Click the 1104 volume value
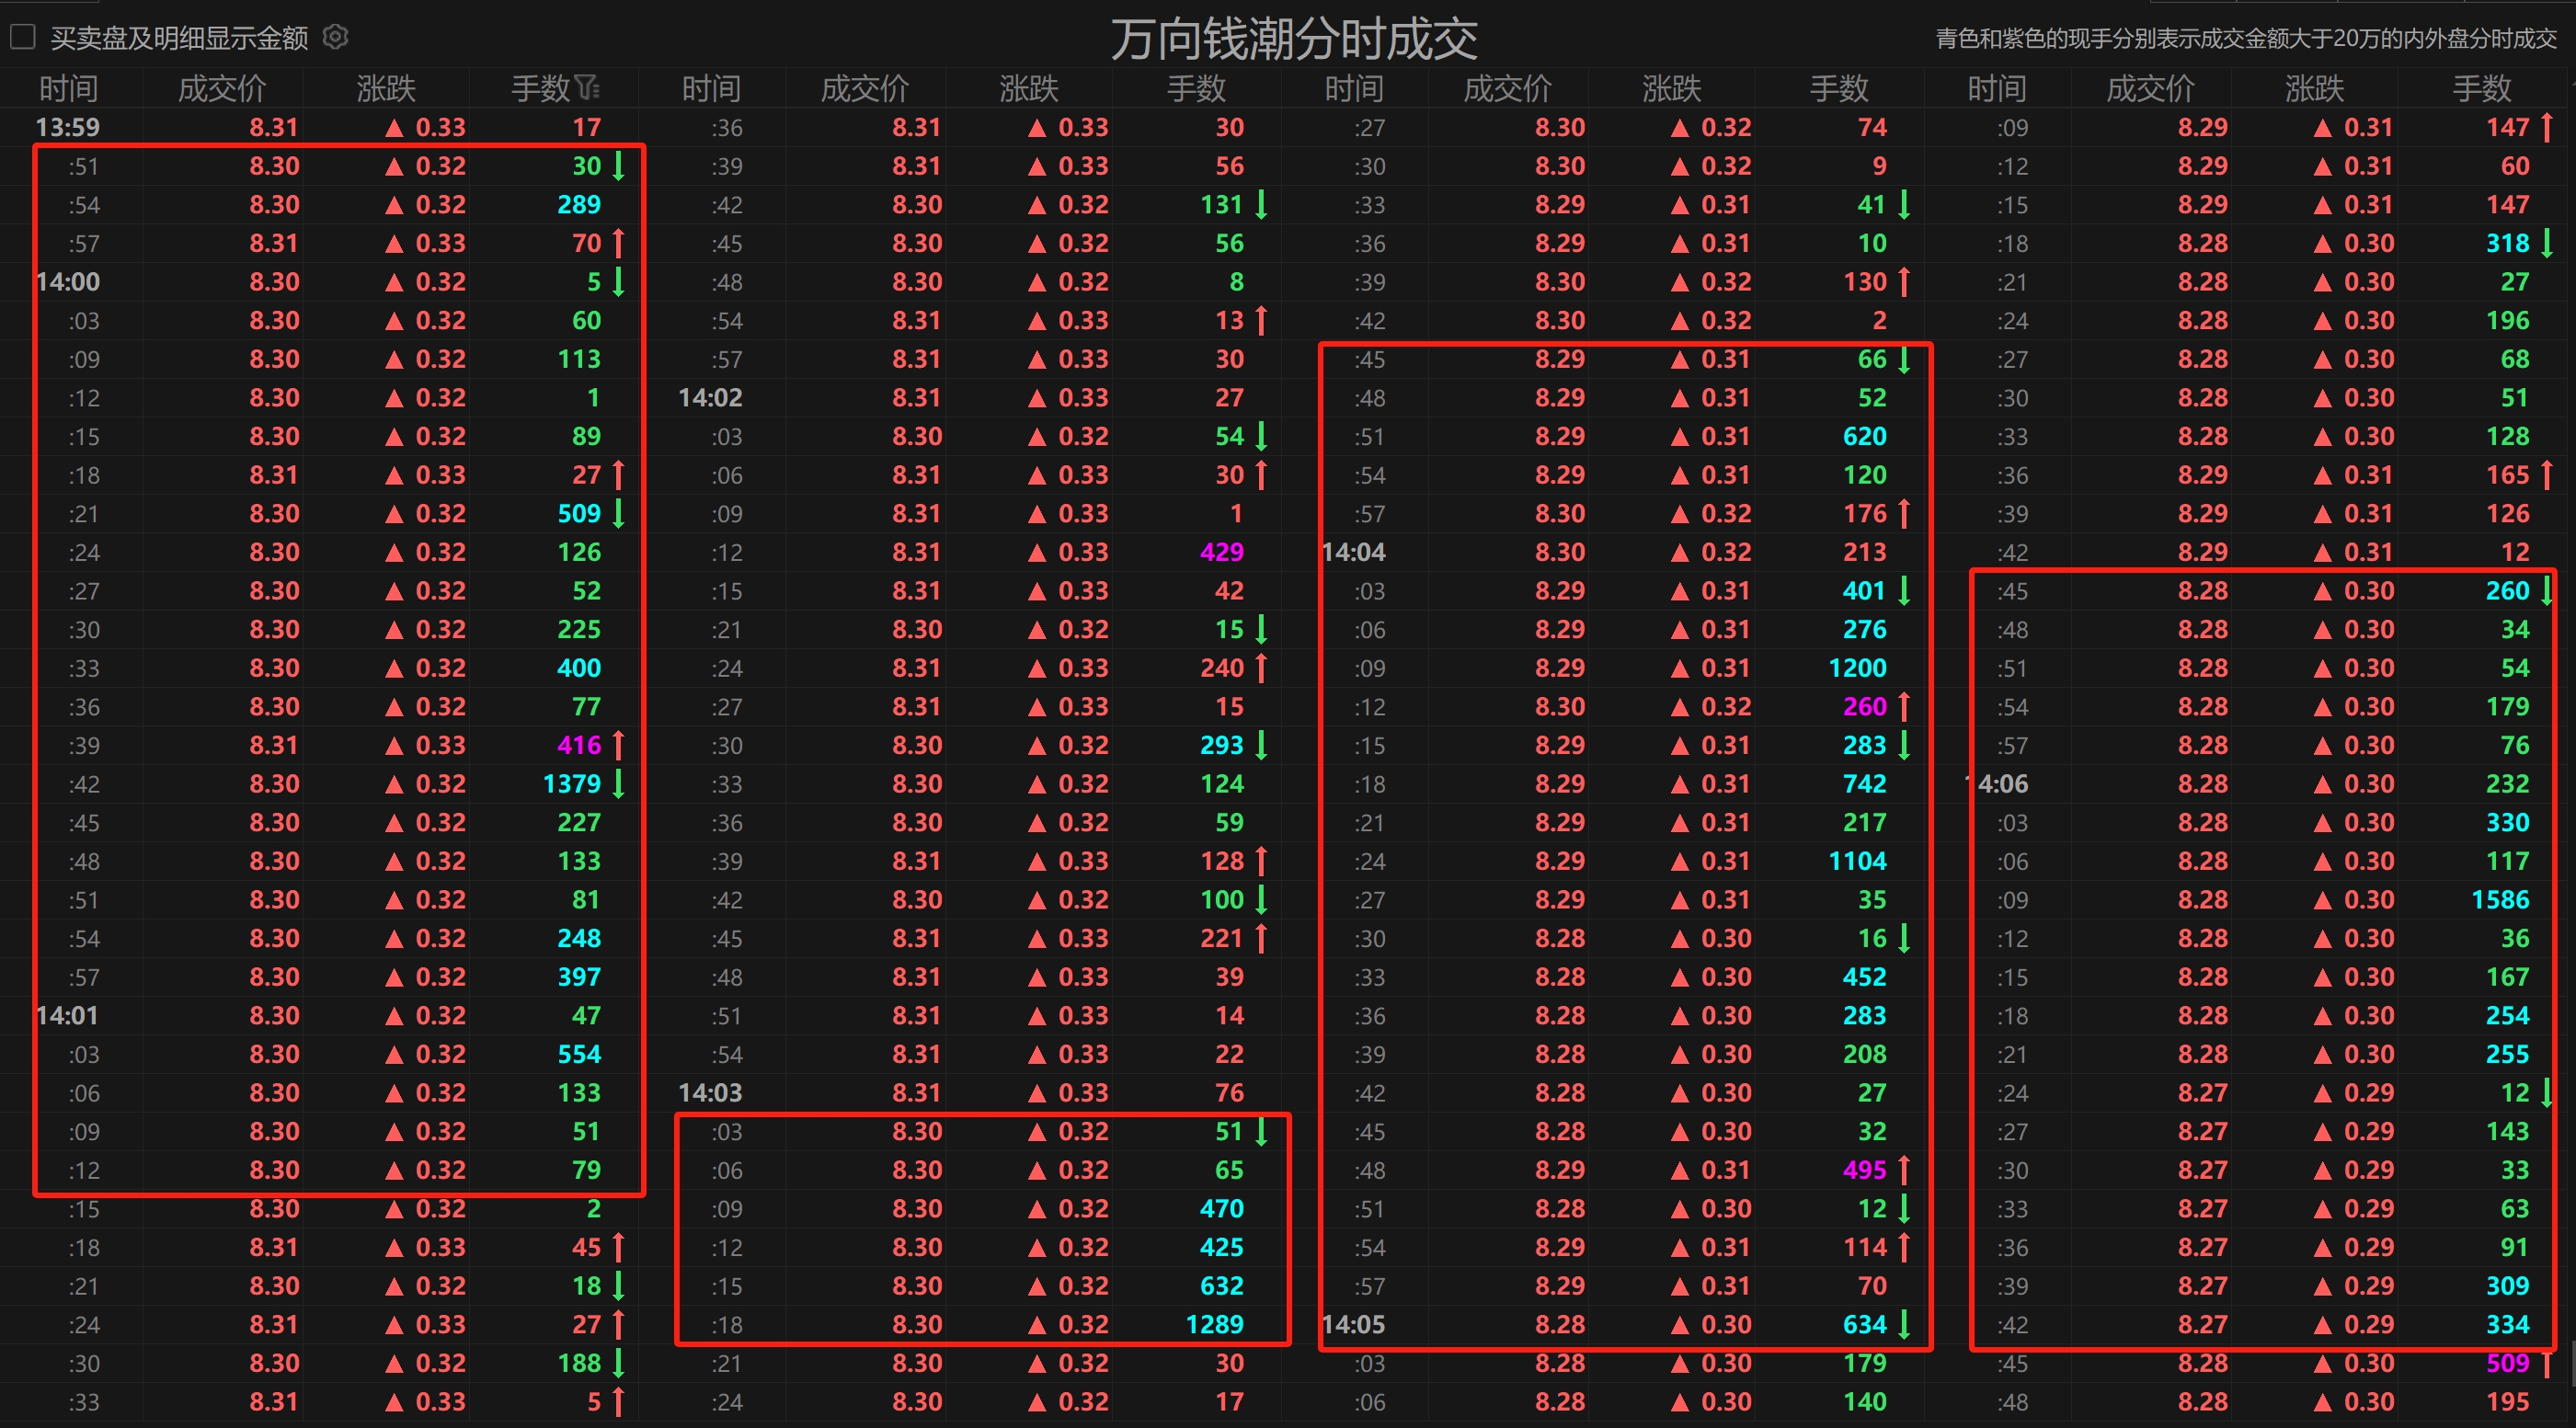This screenshot has width=2576, height=1428. pos(1857,861)
